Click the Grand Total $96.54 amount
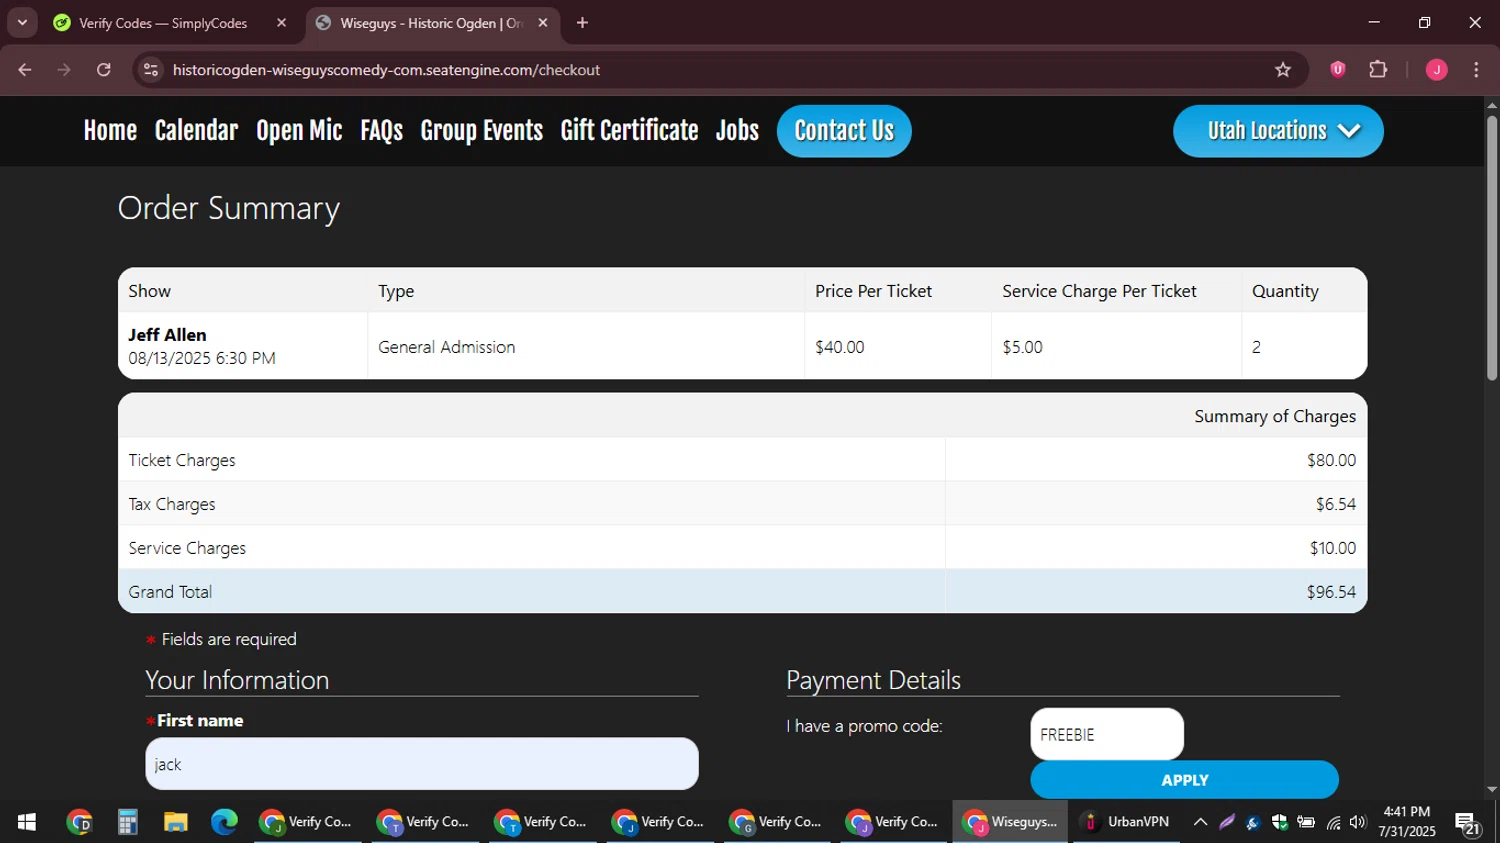The width and height of the screenshot is (1500, 843). (1331, 592)
